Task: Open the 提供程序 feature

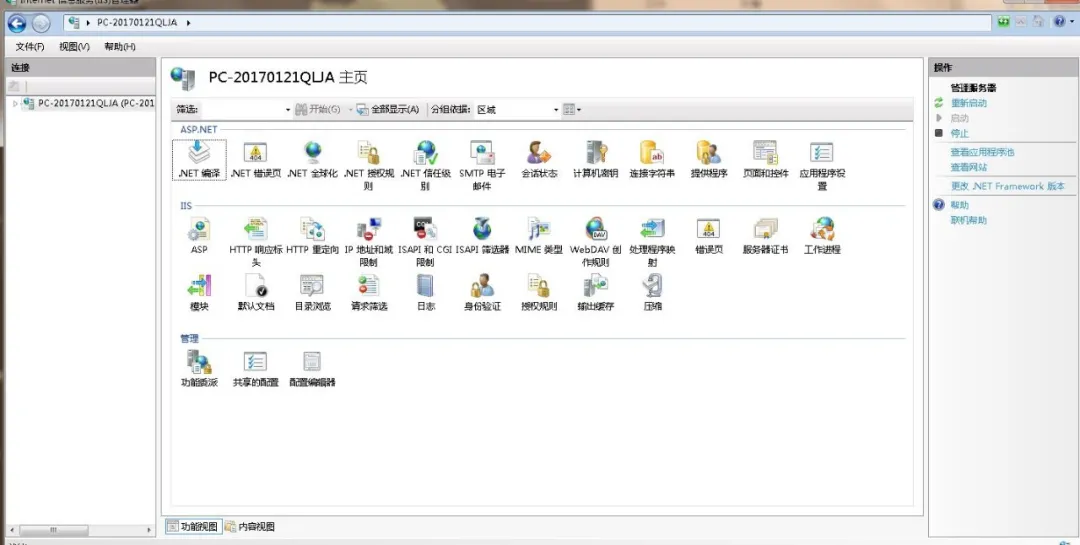Action: (x=709, y=160)
